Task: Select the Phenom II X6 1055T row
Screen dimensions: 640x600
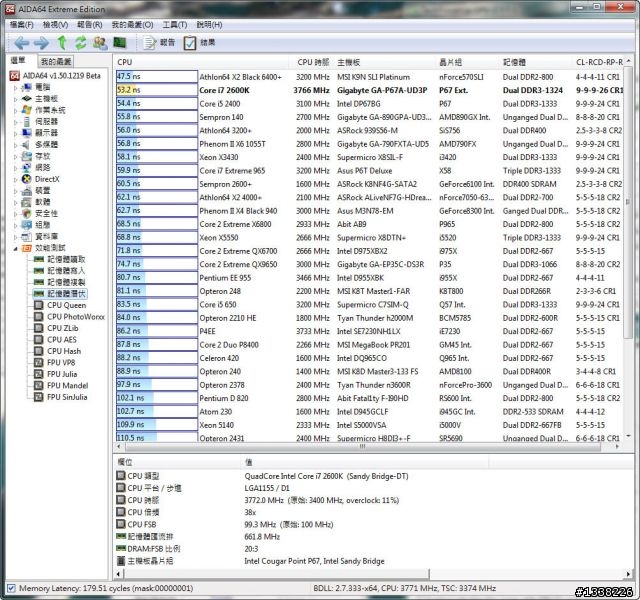Action: click(369, 144)
